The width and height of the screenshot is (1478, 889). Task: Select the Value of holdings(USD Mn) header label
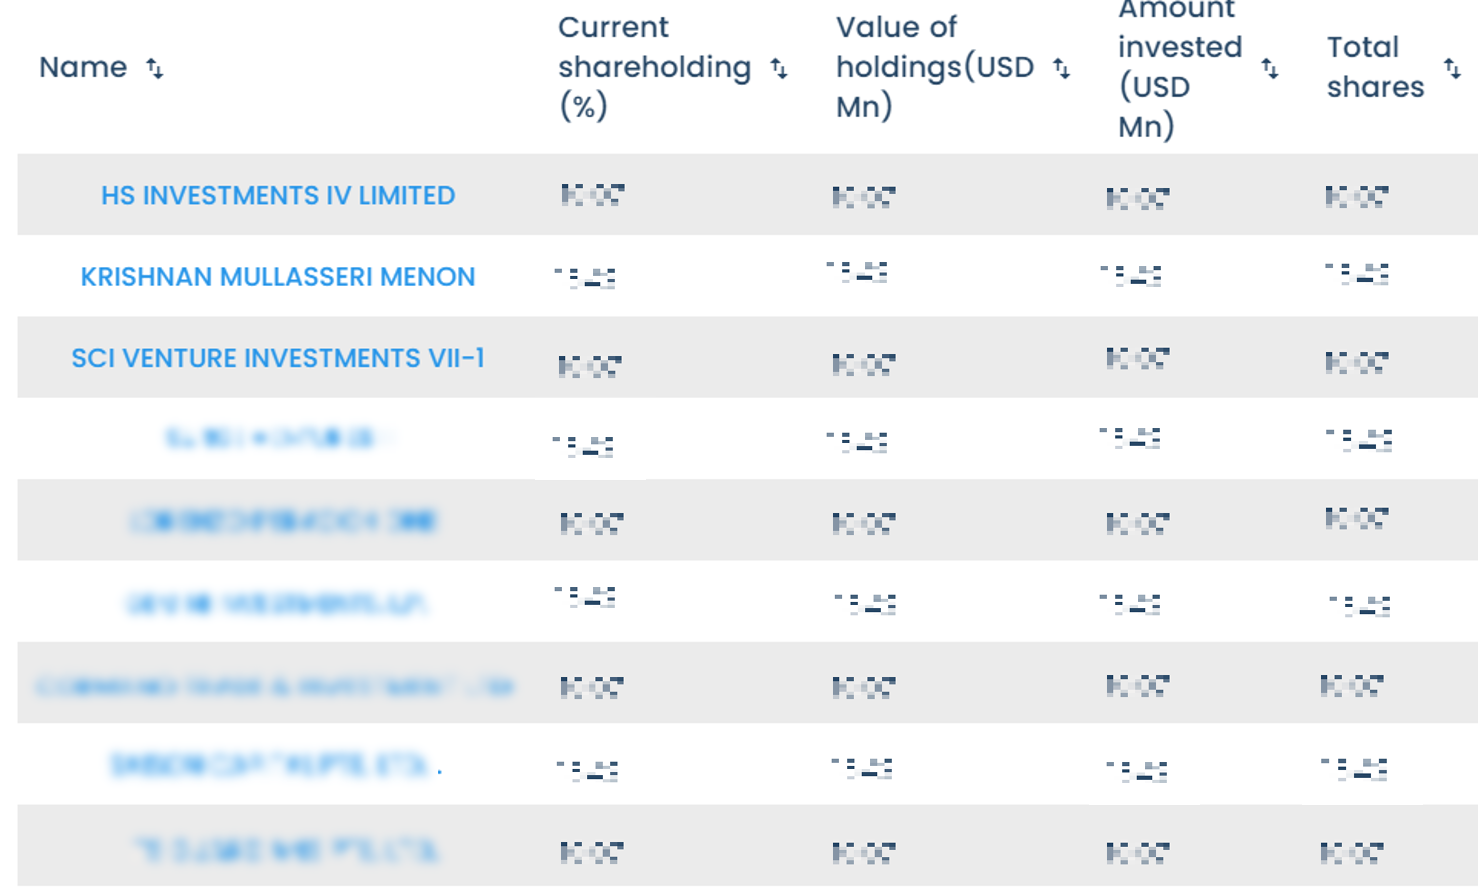tap(934, 67)
